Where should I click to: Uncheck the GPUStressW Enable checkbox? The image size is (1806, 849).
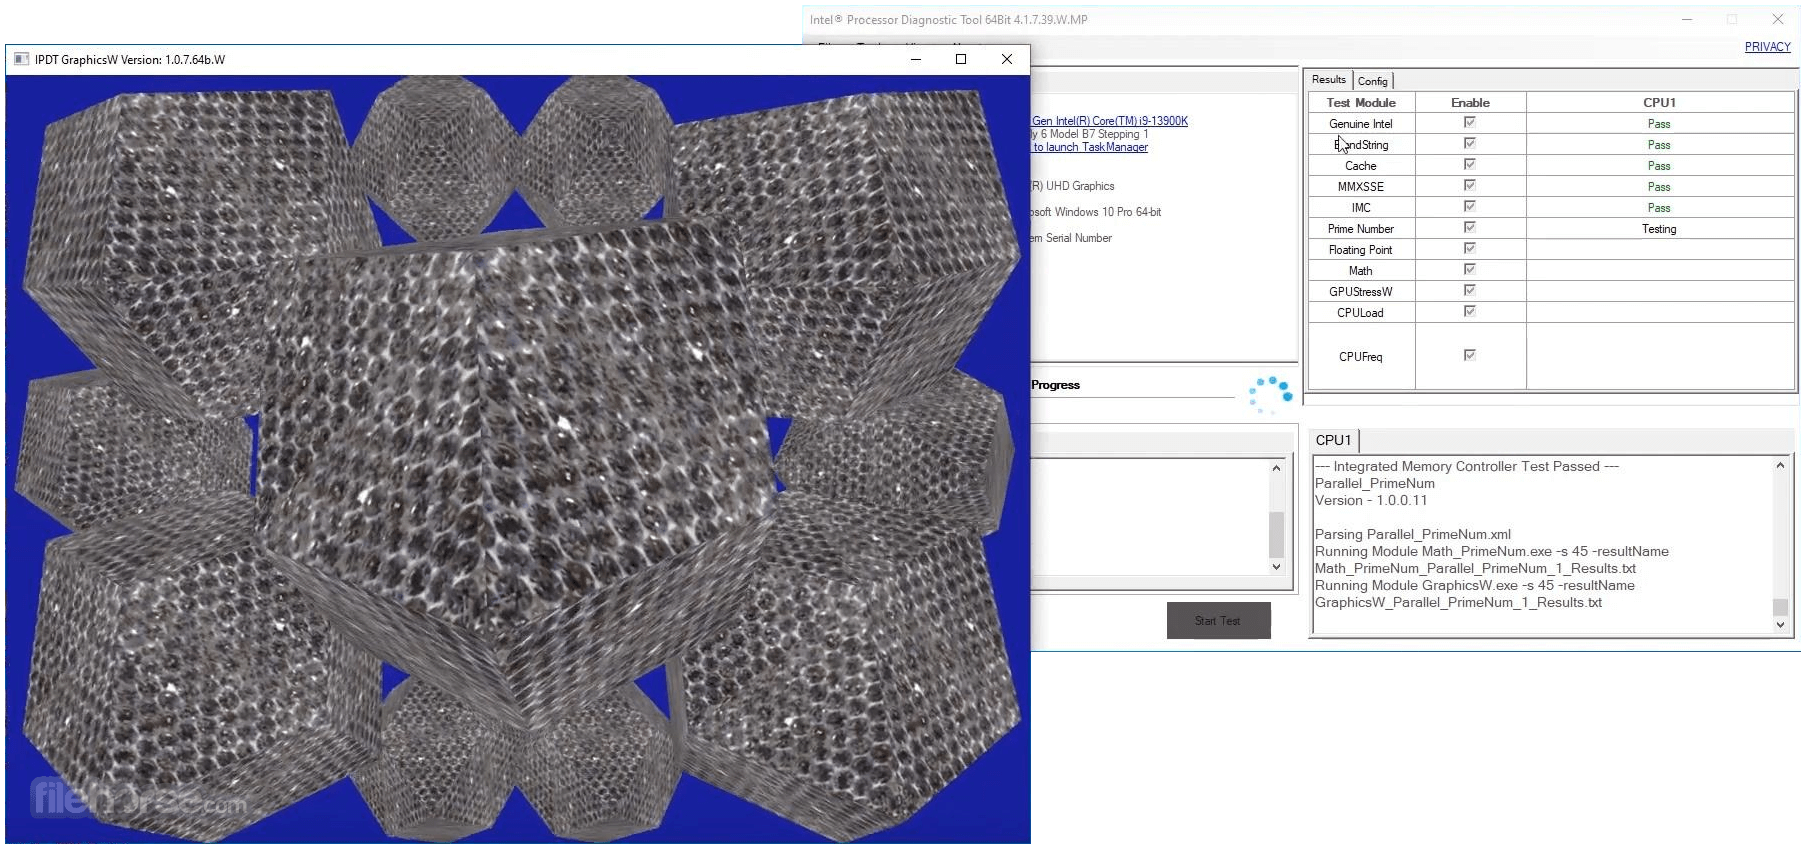click(1470, 290)
